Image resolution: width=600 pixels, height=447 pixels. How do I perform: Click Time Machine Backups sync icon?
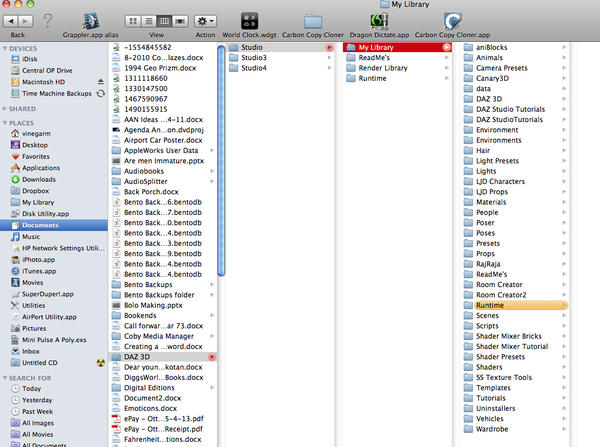(101, 93)
